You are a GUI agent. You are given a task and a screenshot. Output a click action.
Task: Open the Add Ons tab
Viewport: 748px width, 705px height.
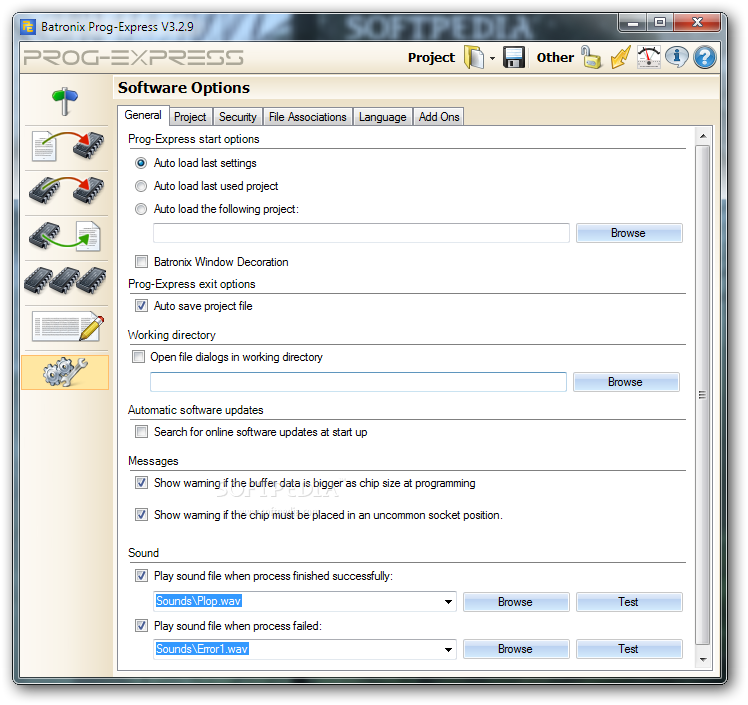(439, 117)
